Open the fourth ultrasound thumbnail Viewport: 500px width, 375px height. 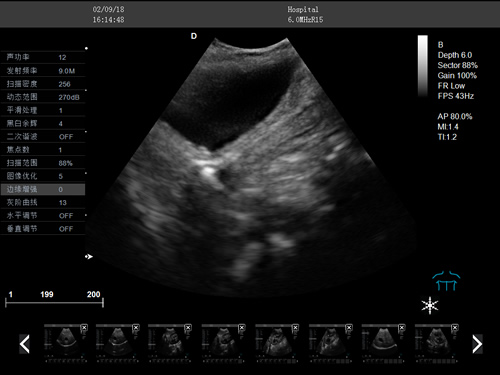coord(223,343)
